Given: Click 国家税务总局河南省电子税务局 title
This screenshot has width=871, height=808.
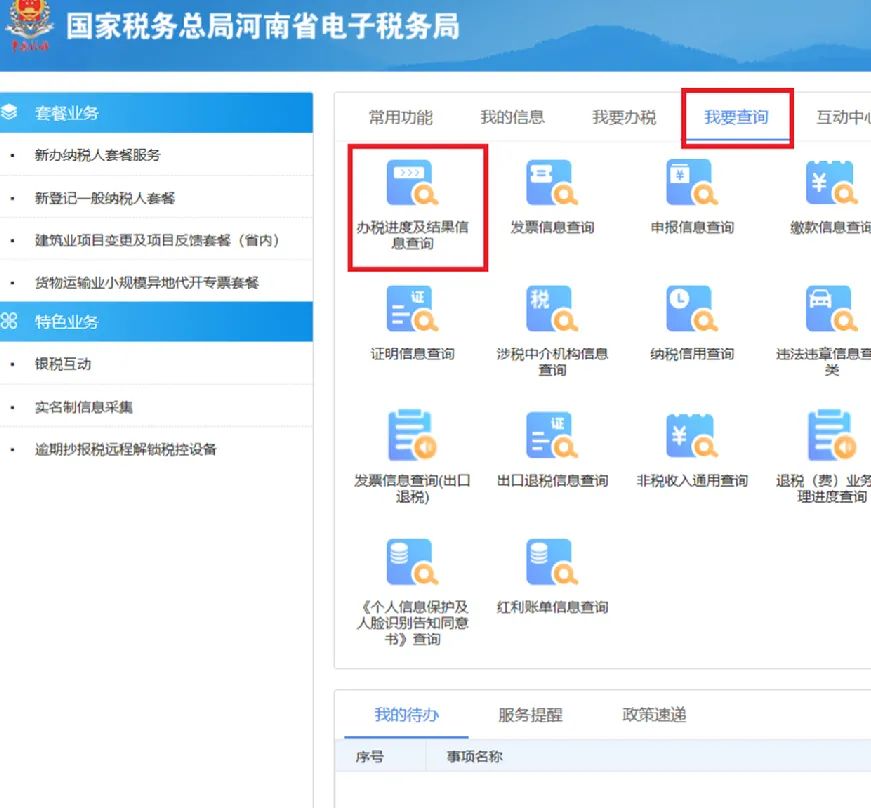Looking at the screenshot, I should pos(263,26).
